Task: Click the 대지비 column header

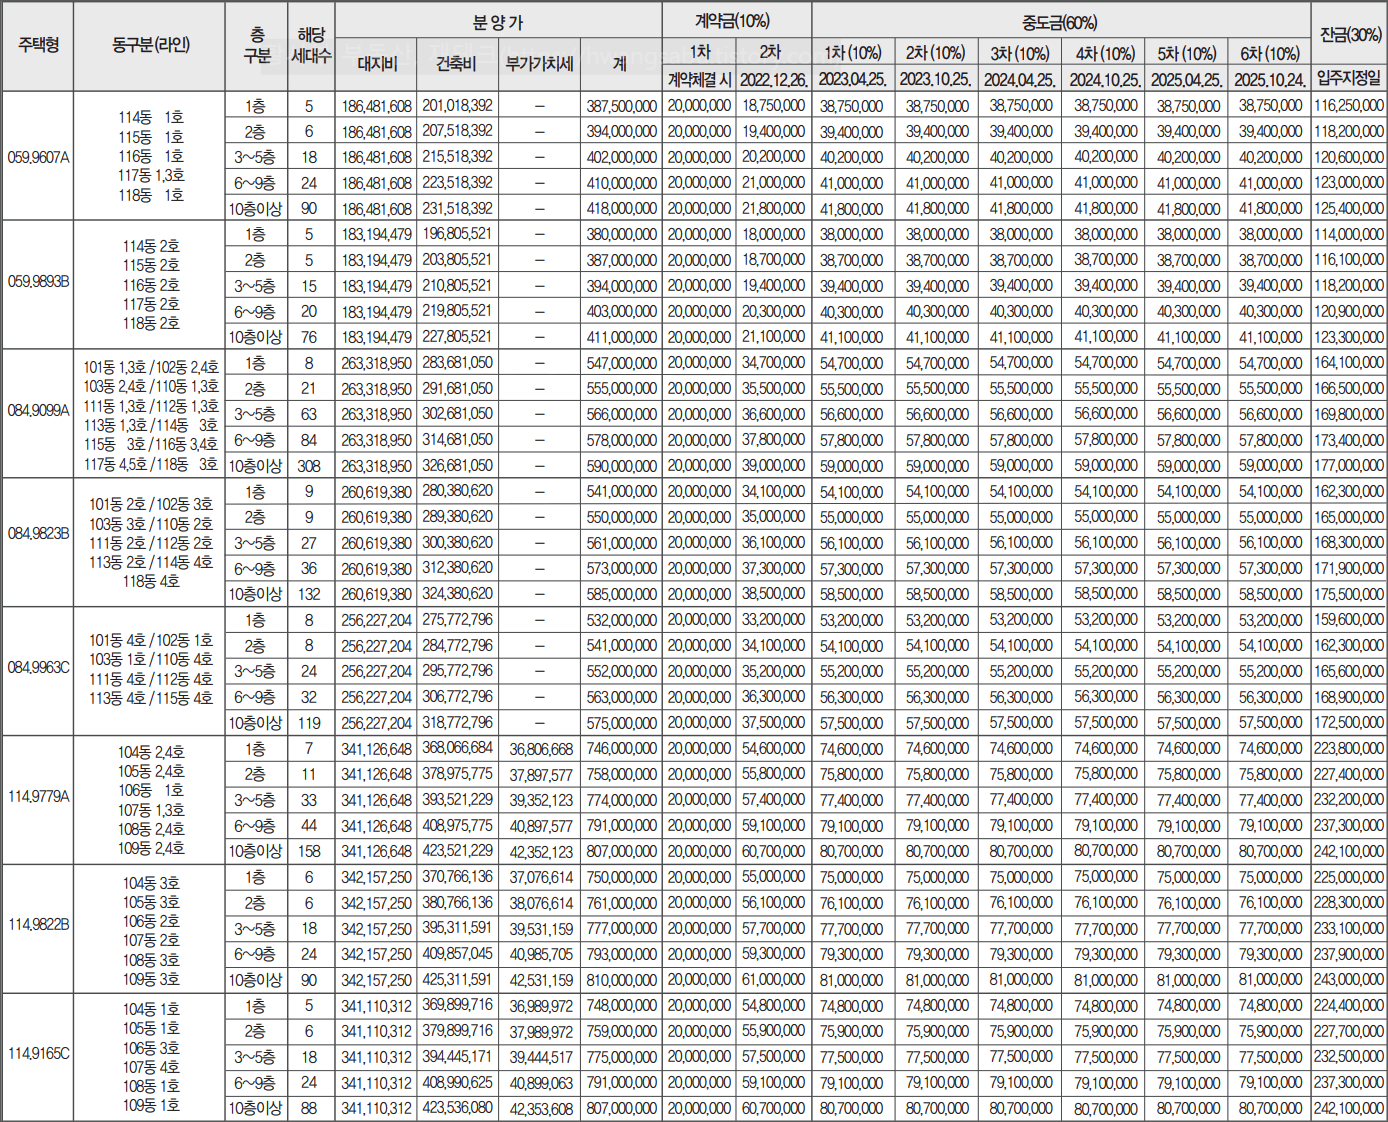Action: click(x=377, y=65)
